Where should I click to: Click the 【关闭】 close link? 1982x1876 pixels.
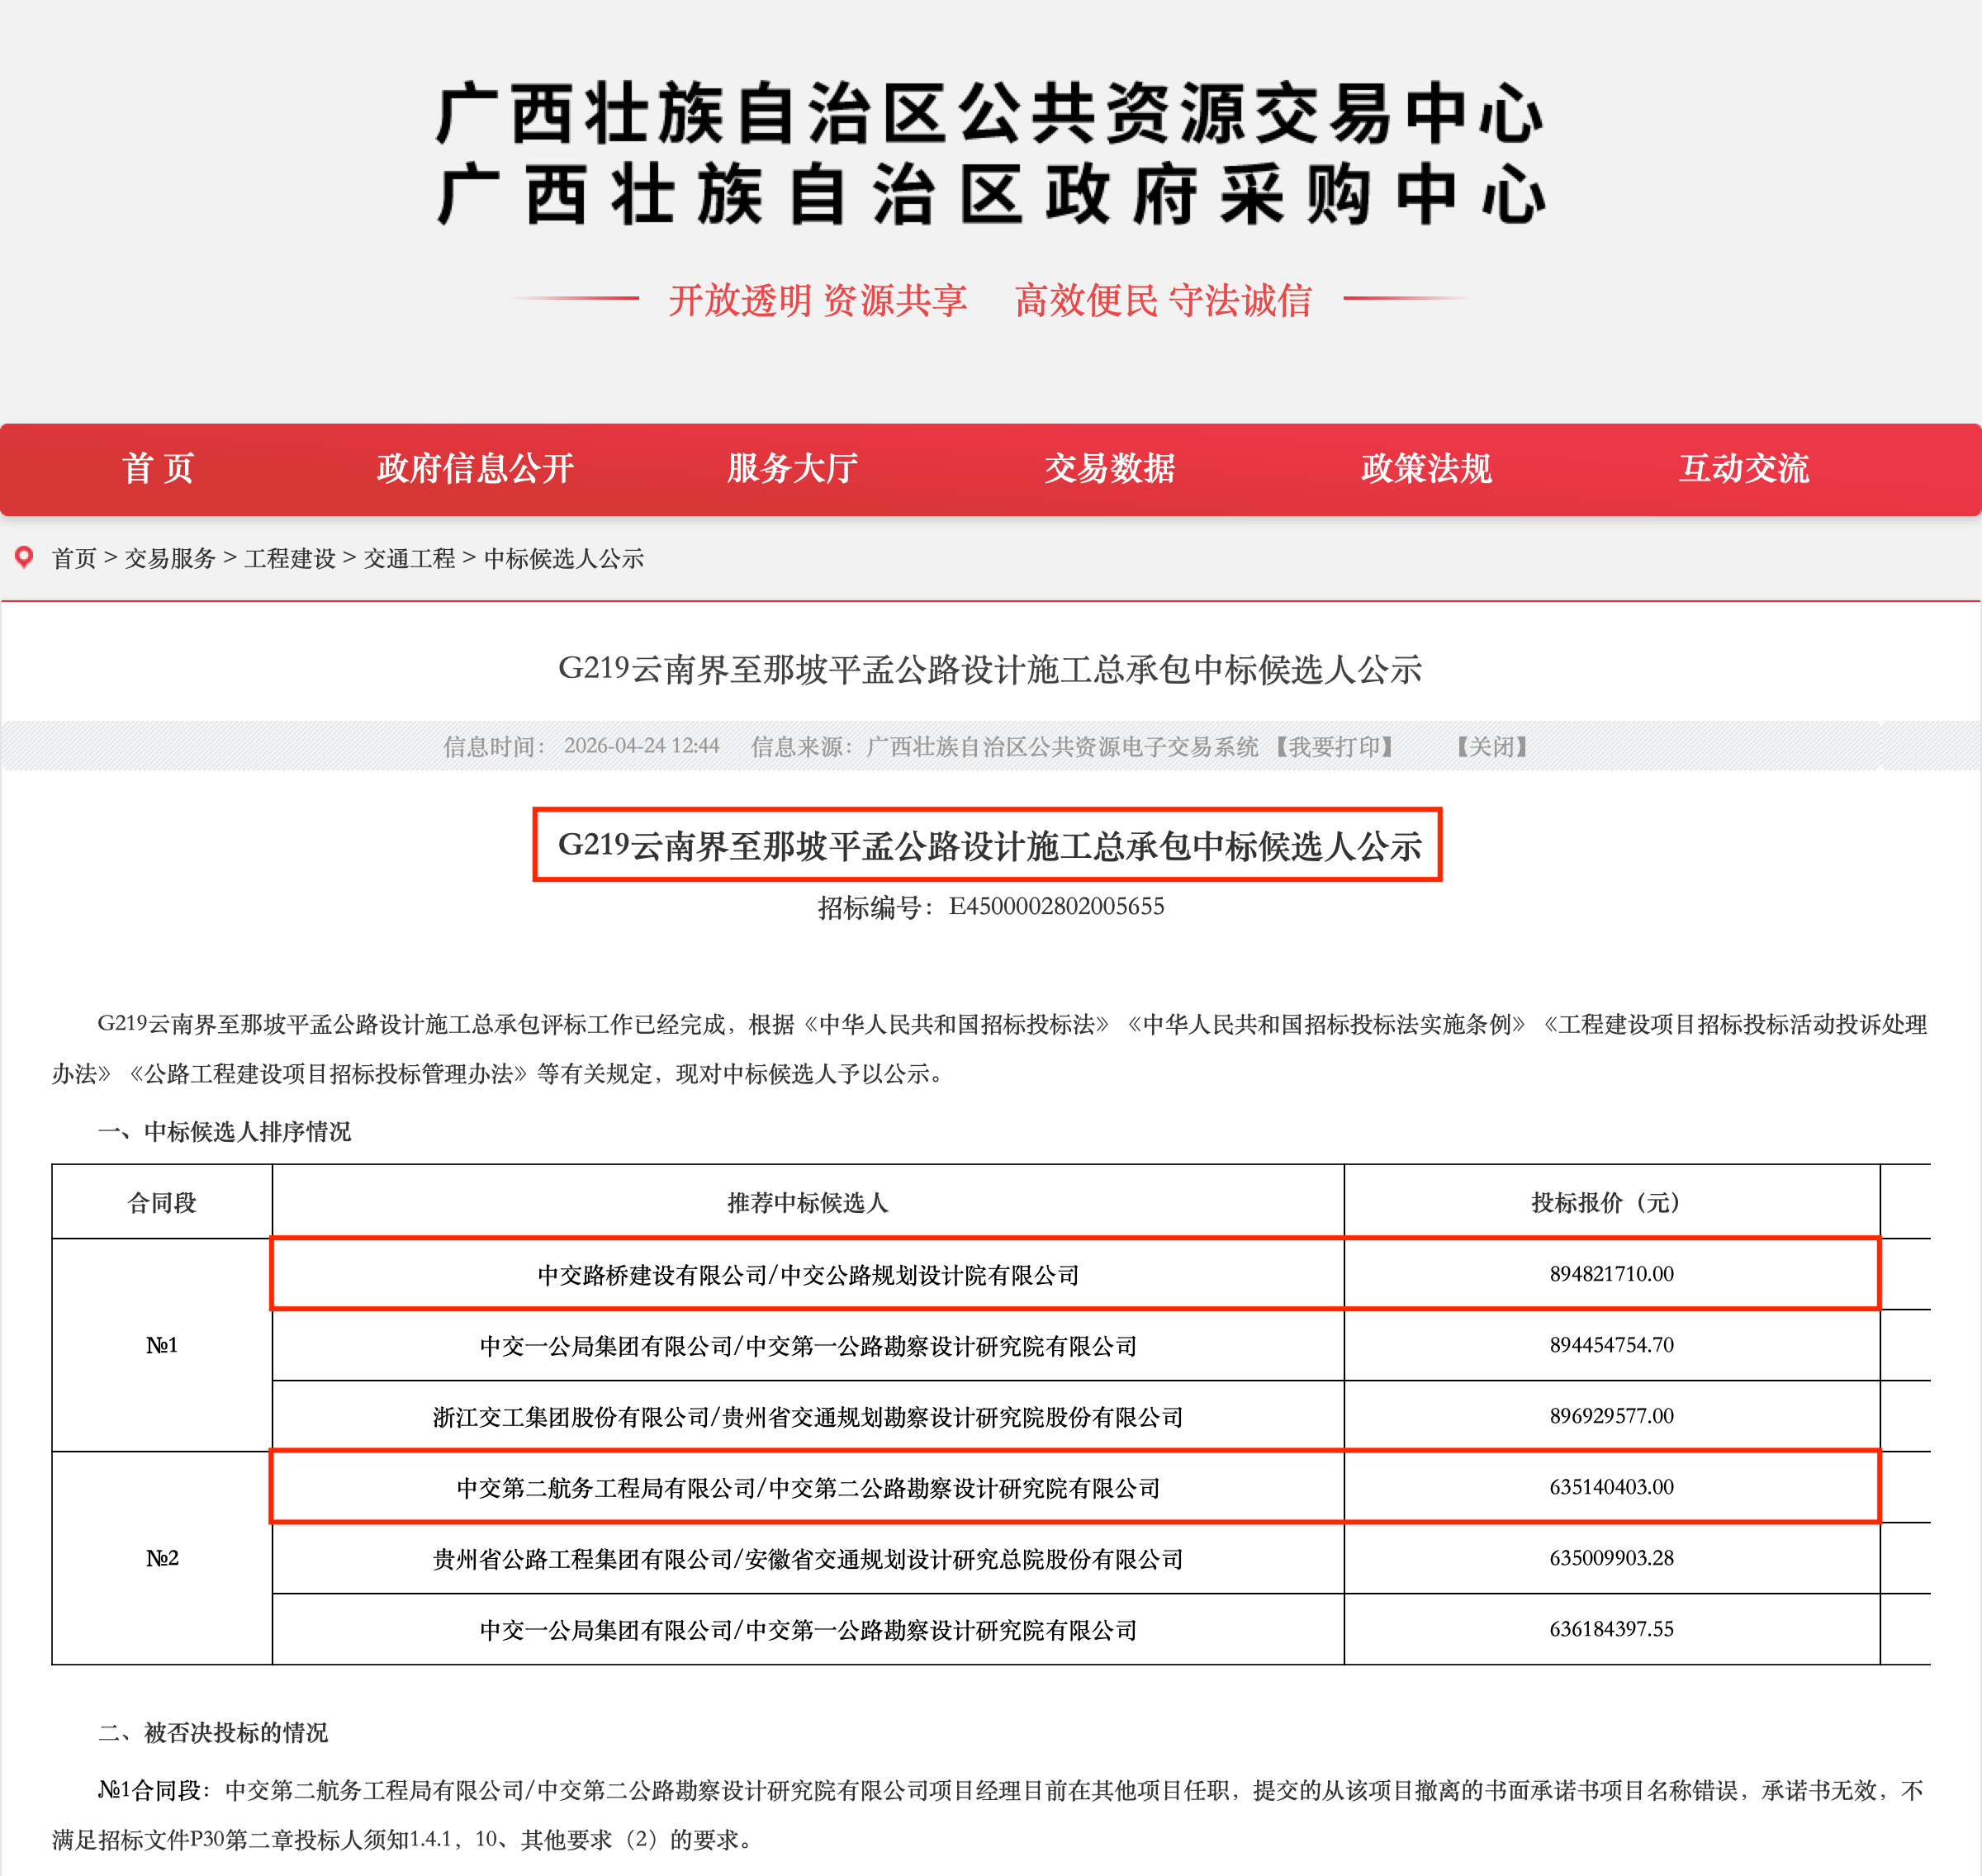1492,746
